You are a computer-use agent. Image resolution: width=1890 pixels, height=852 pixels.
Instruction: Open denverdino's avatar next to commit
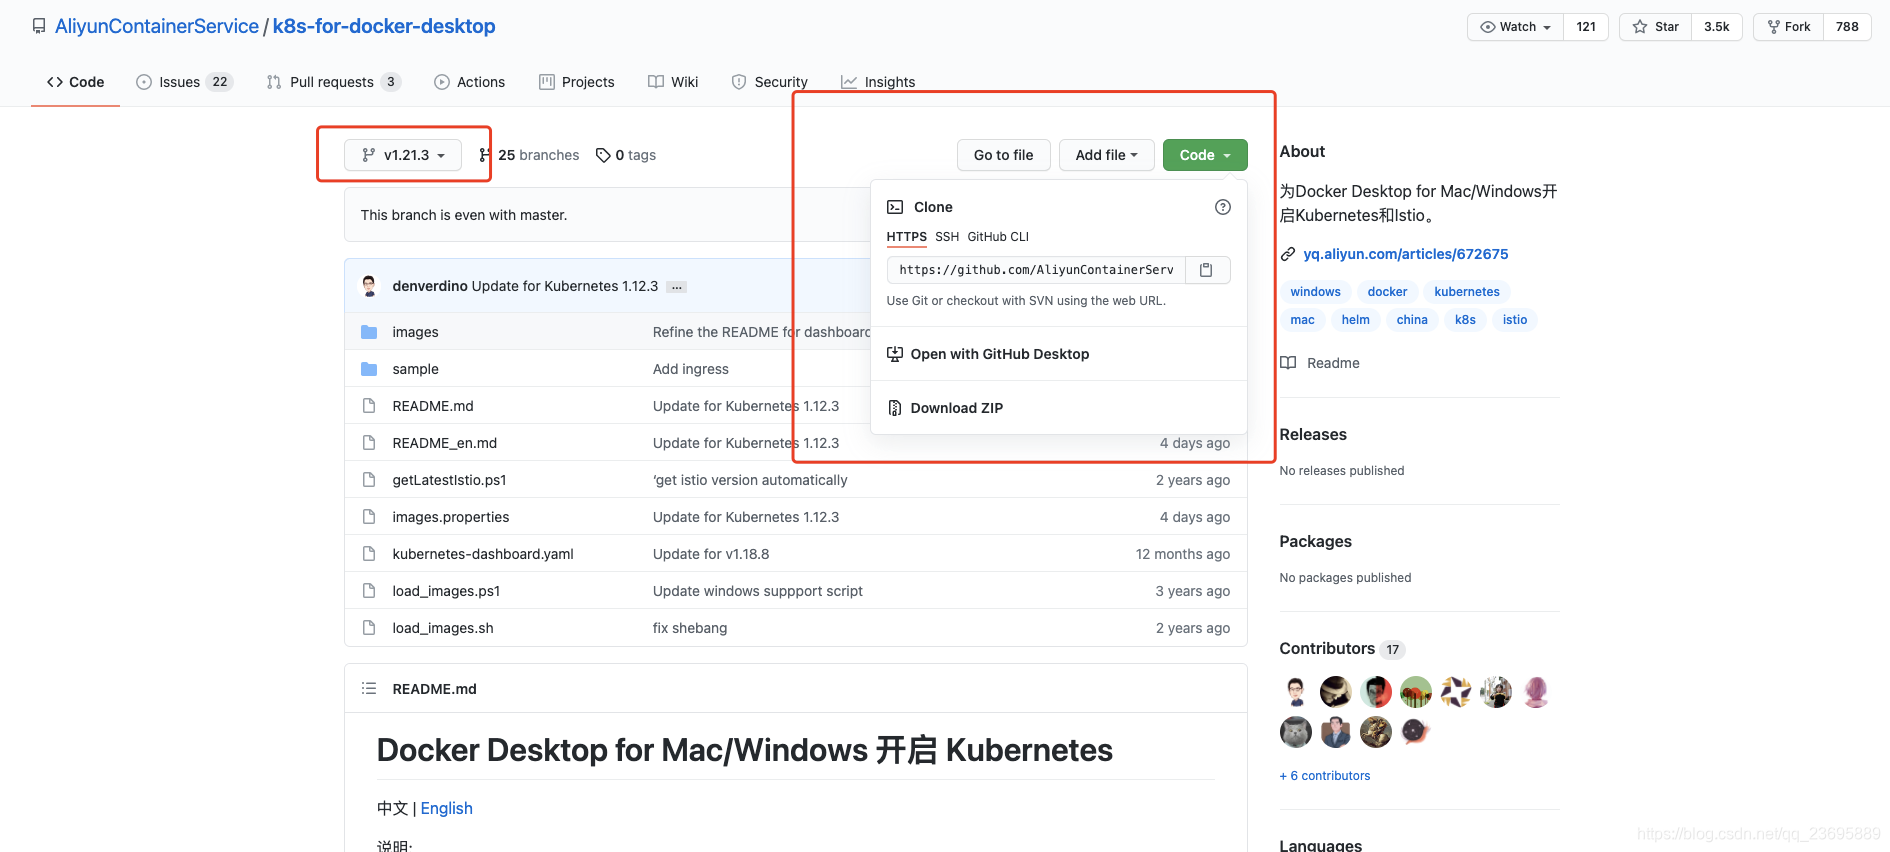pyautogui.click(x=370, y=286)
